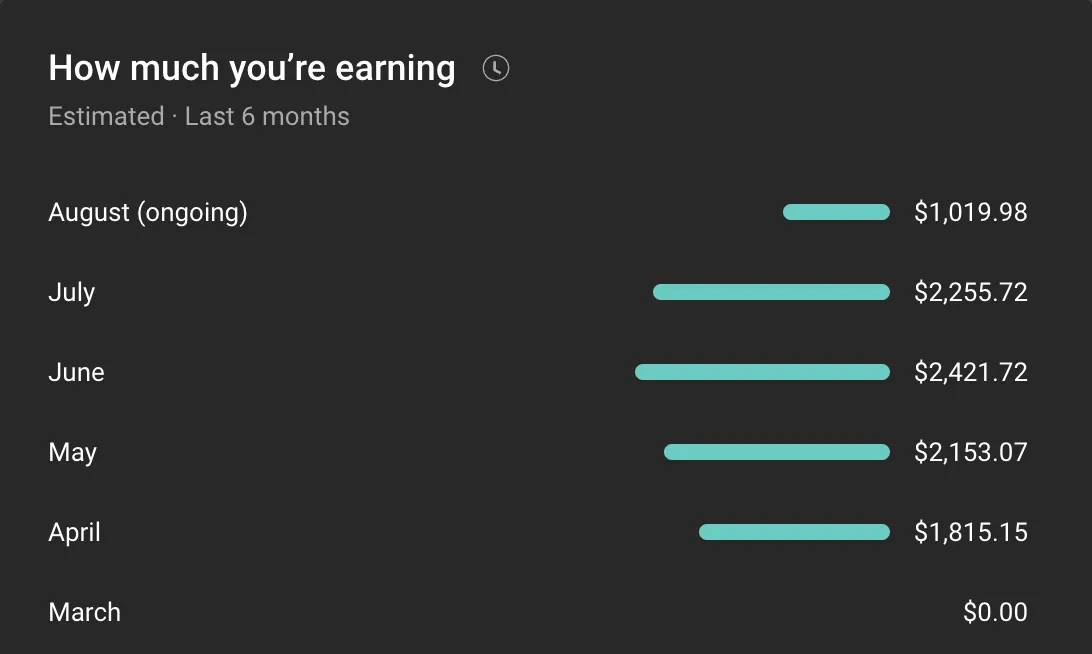This screenshot has height=654, width=1092.
Task: Select the July earnings bar
Action: coord(772,293)
